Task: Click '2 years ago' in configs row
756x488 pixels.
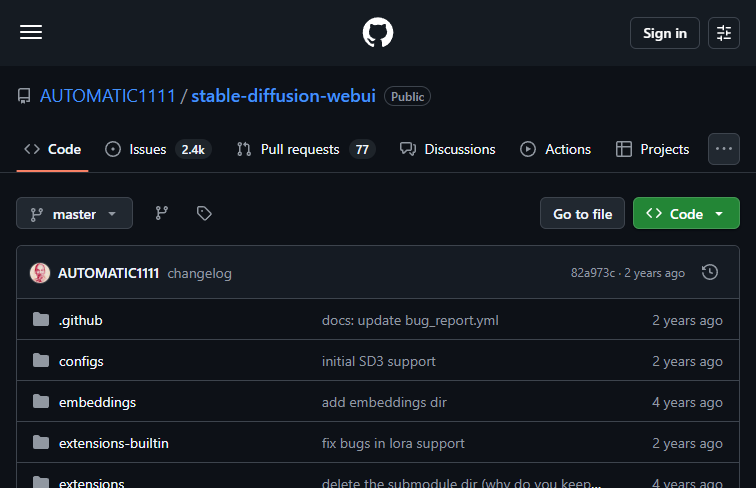Action: pos(688,361)
